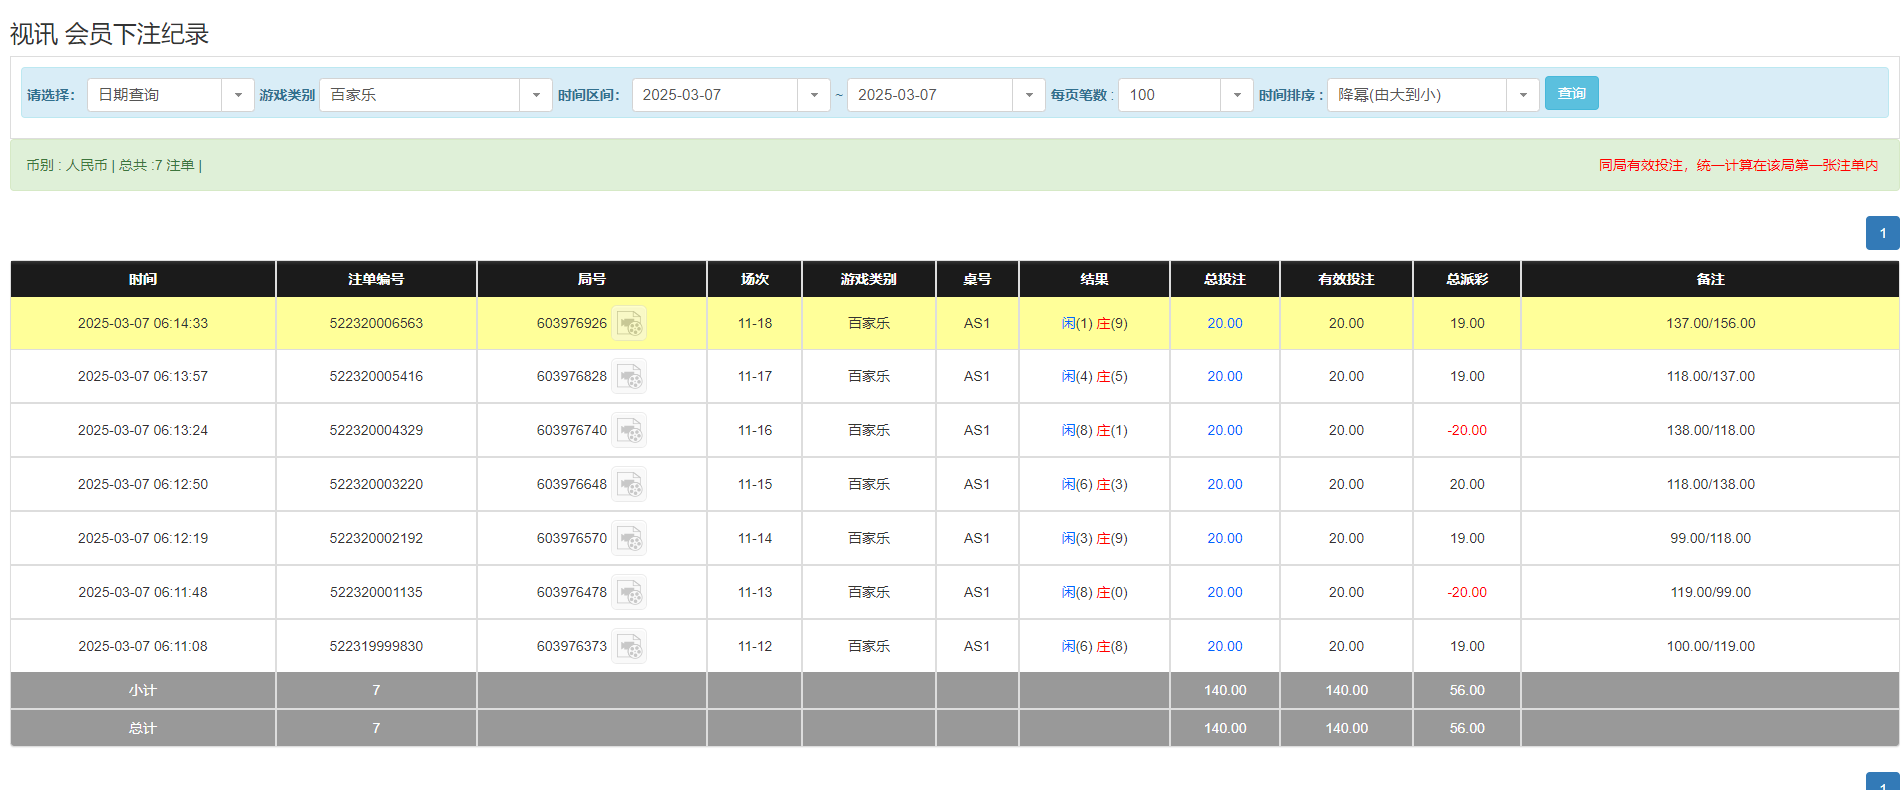1903x790 pixels.
Task: Open the end date dropdown arrow
Action: point(1028,95)
